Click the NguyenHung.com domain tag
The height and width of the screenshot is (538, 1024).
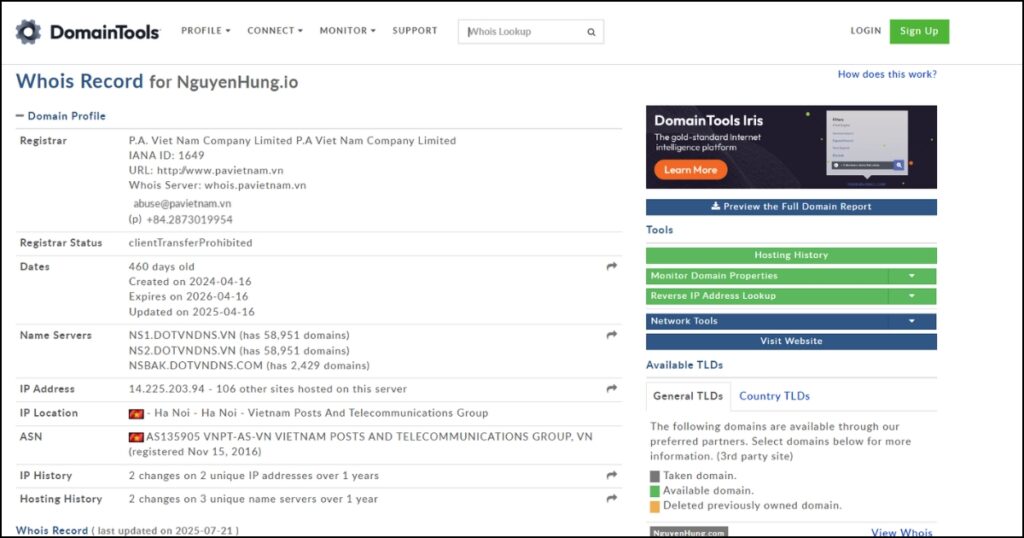pyautogui.click(x=688, y=532)
